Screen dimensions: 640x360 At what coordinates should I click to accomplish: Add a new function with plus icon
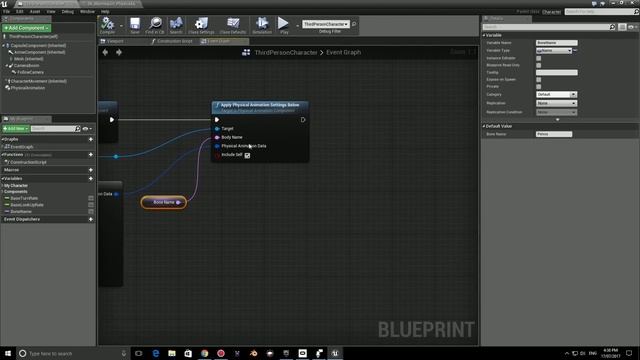click(x=91, y=155)
